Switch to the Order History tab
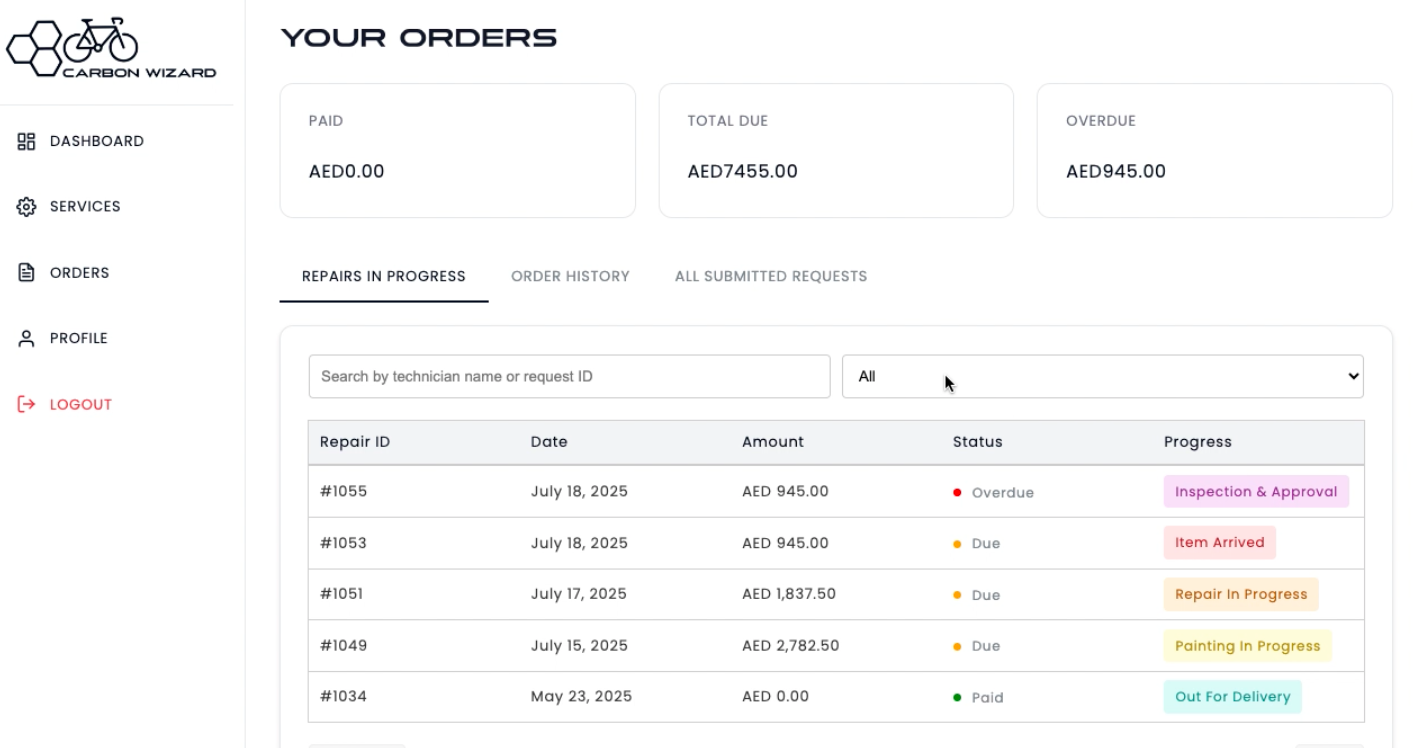This screenshot has width=1414, height=748. tap(569, 276)
